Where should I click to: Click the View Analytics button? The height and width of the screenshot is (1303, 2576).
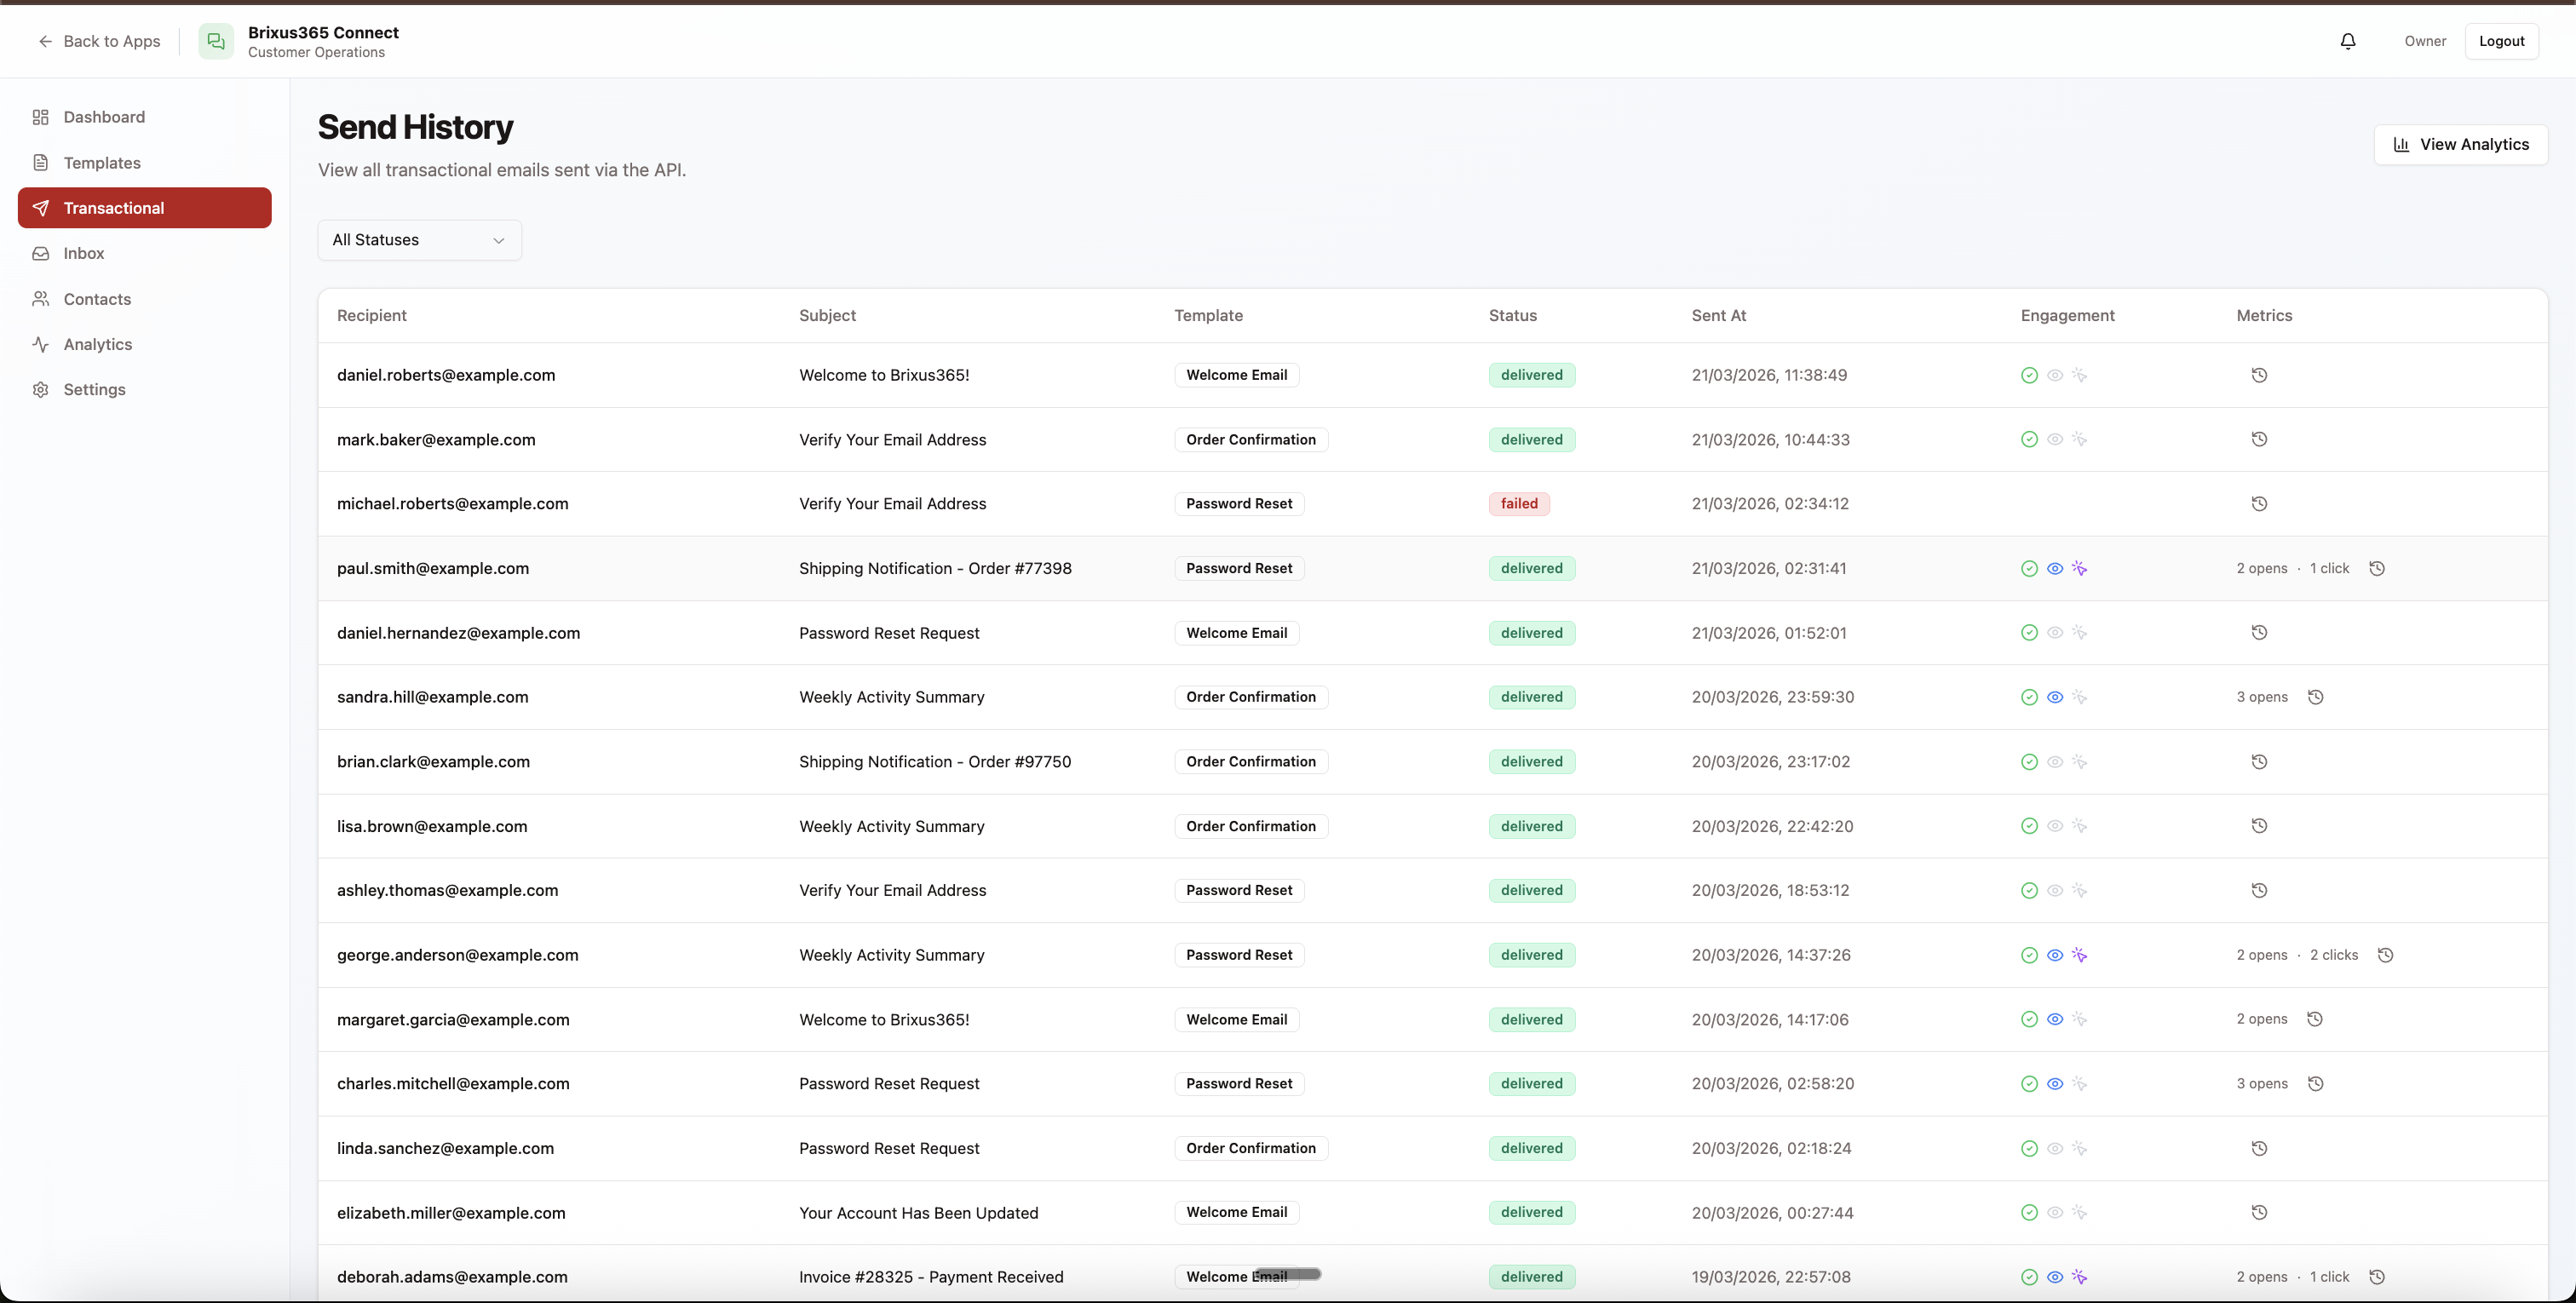(x=2460, y=144)
